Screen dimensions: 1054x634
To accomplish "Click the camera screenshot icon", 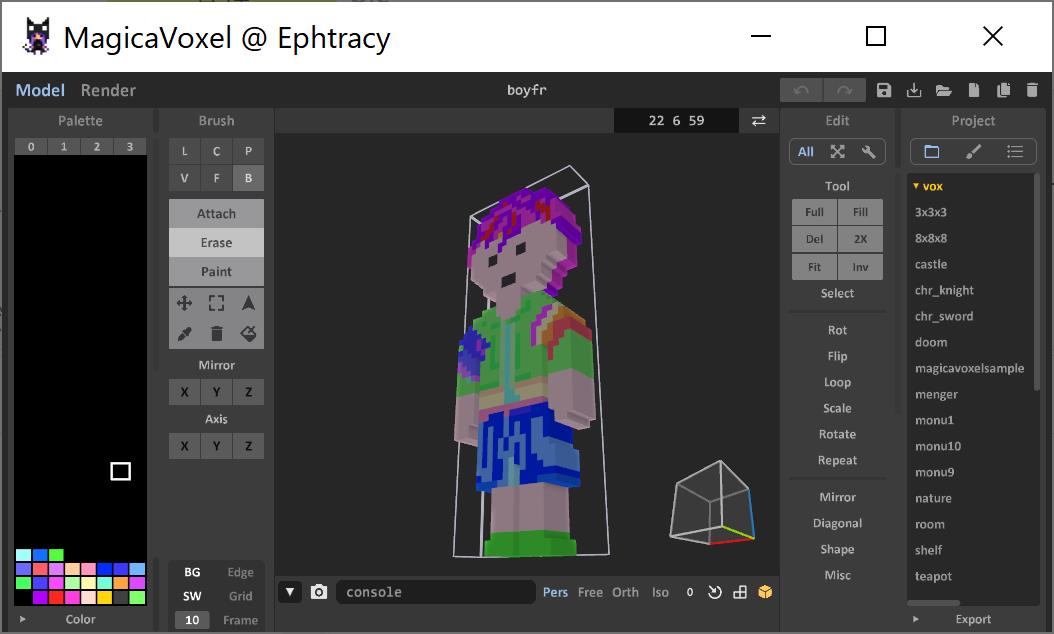I will click(319, 592).
